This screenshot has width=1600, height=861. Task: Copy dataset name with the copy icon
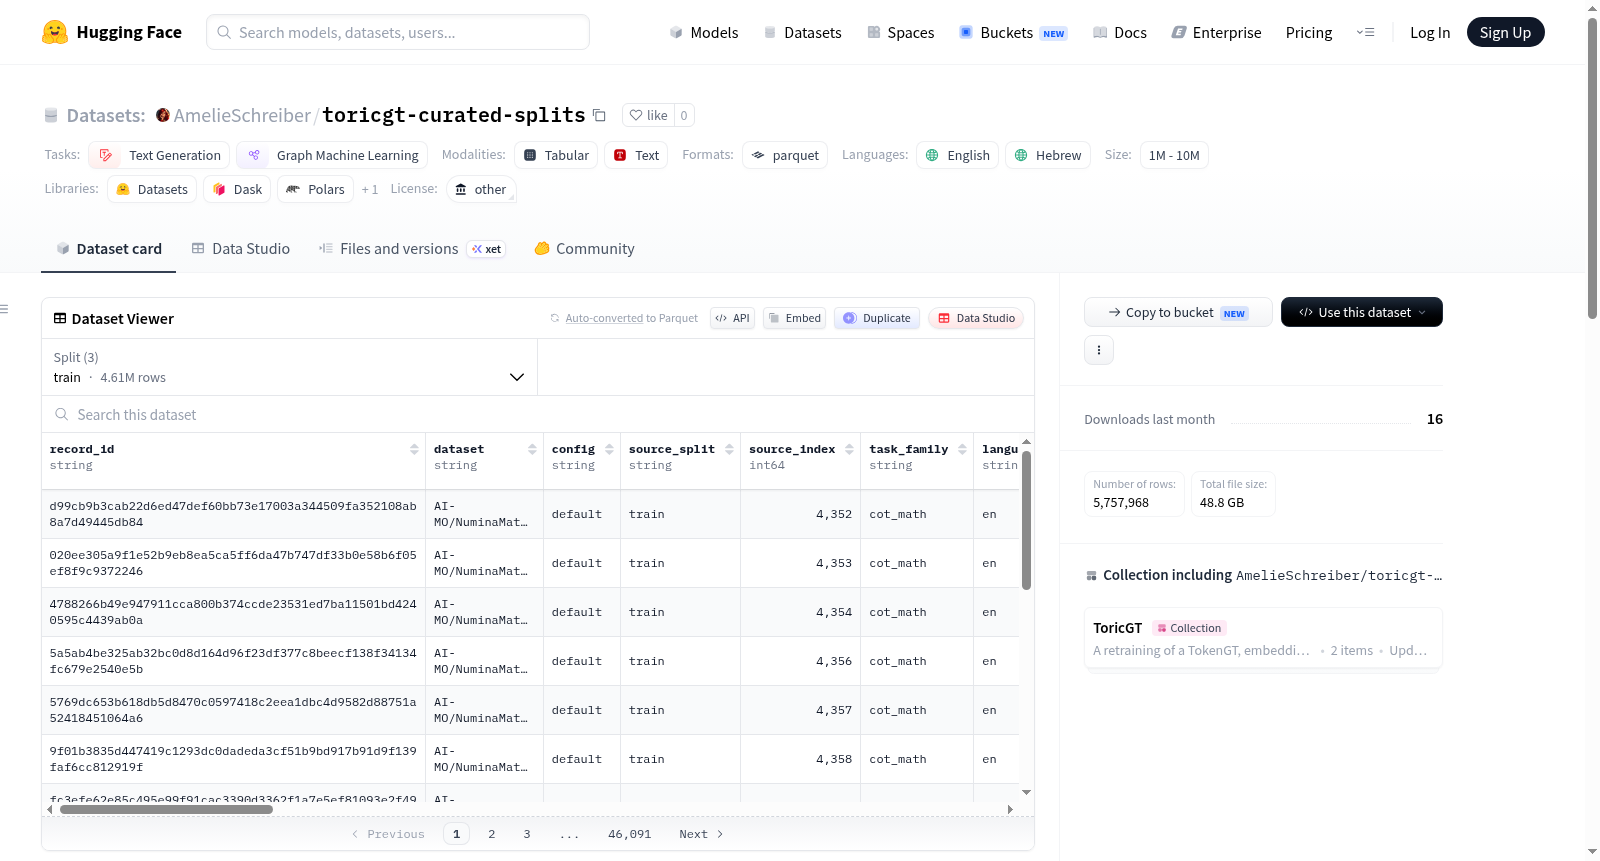(x=599, y=115)
